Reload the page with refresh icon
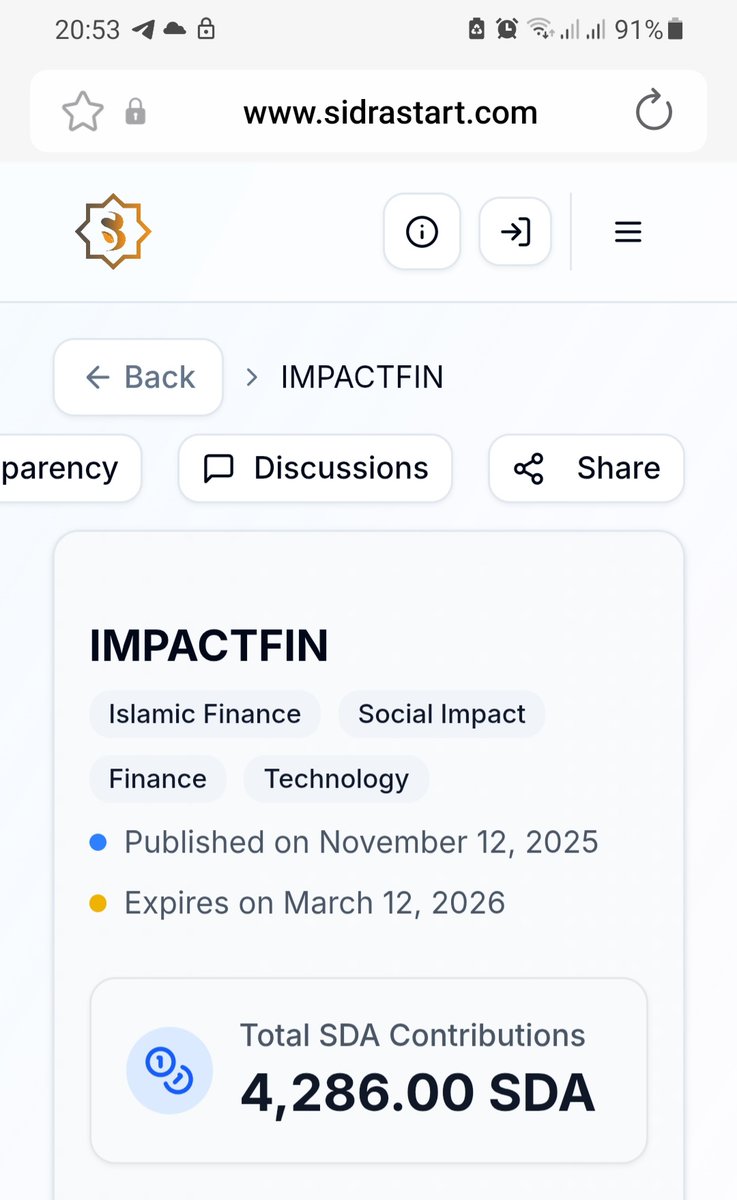 654,111
